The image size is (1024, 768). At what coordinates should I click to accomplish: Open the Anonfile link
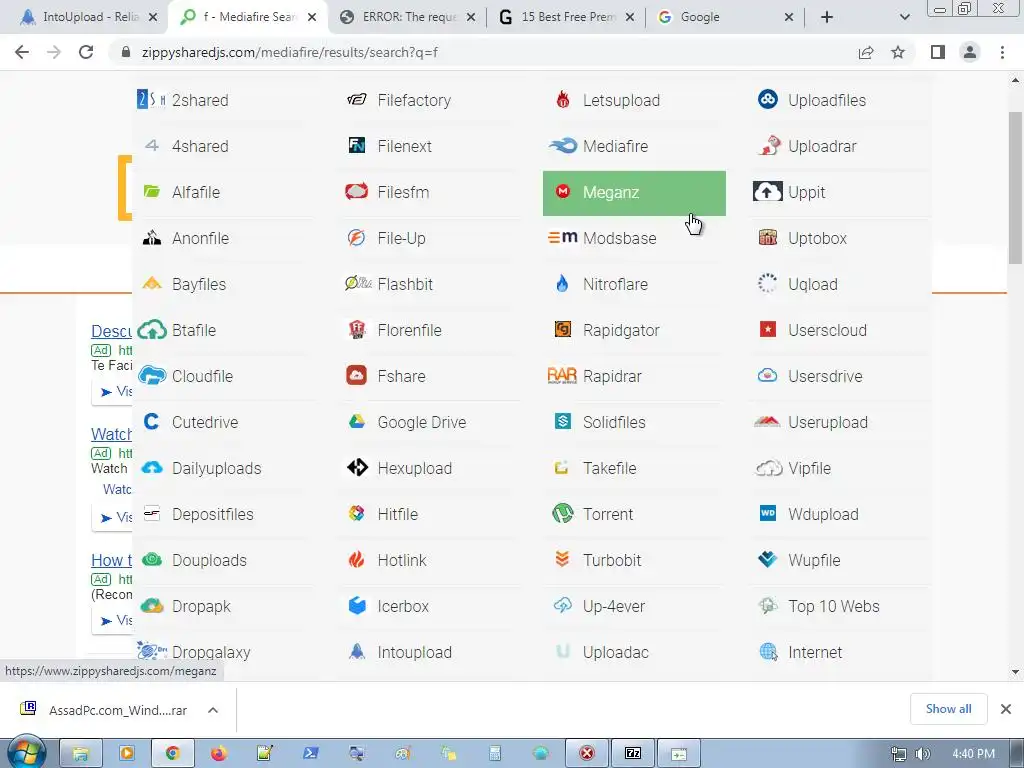(x=200, y=238)
